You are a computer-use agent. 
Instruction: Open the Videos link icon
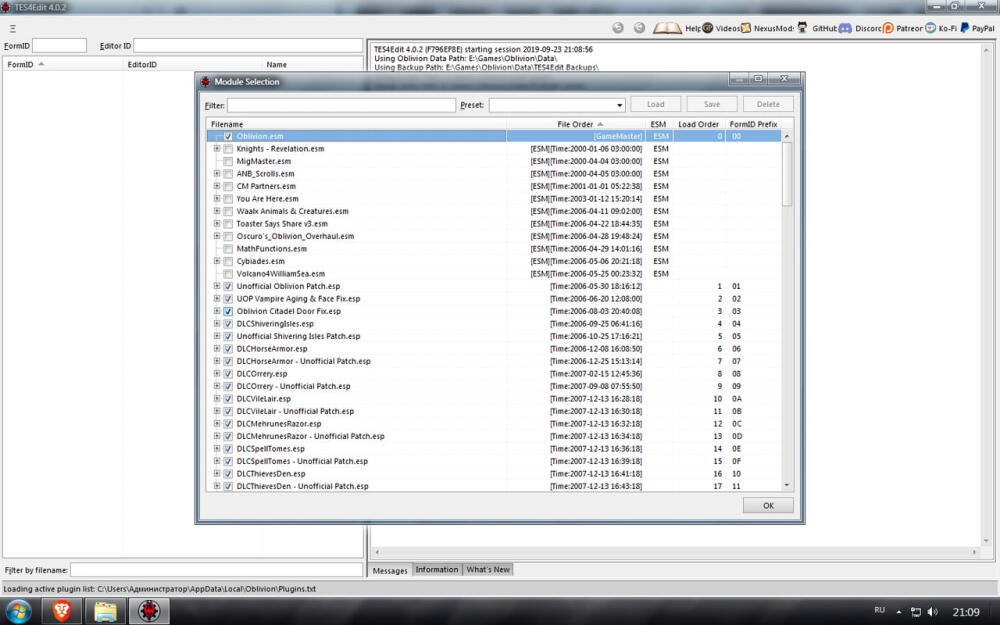[707, 28]
